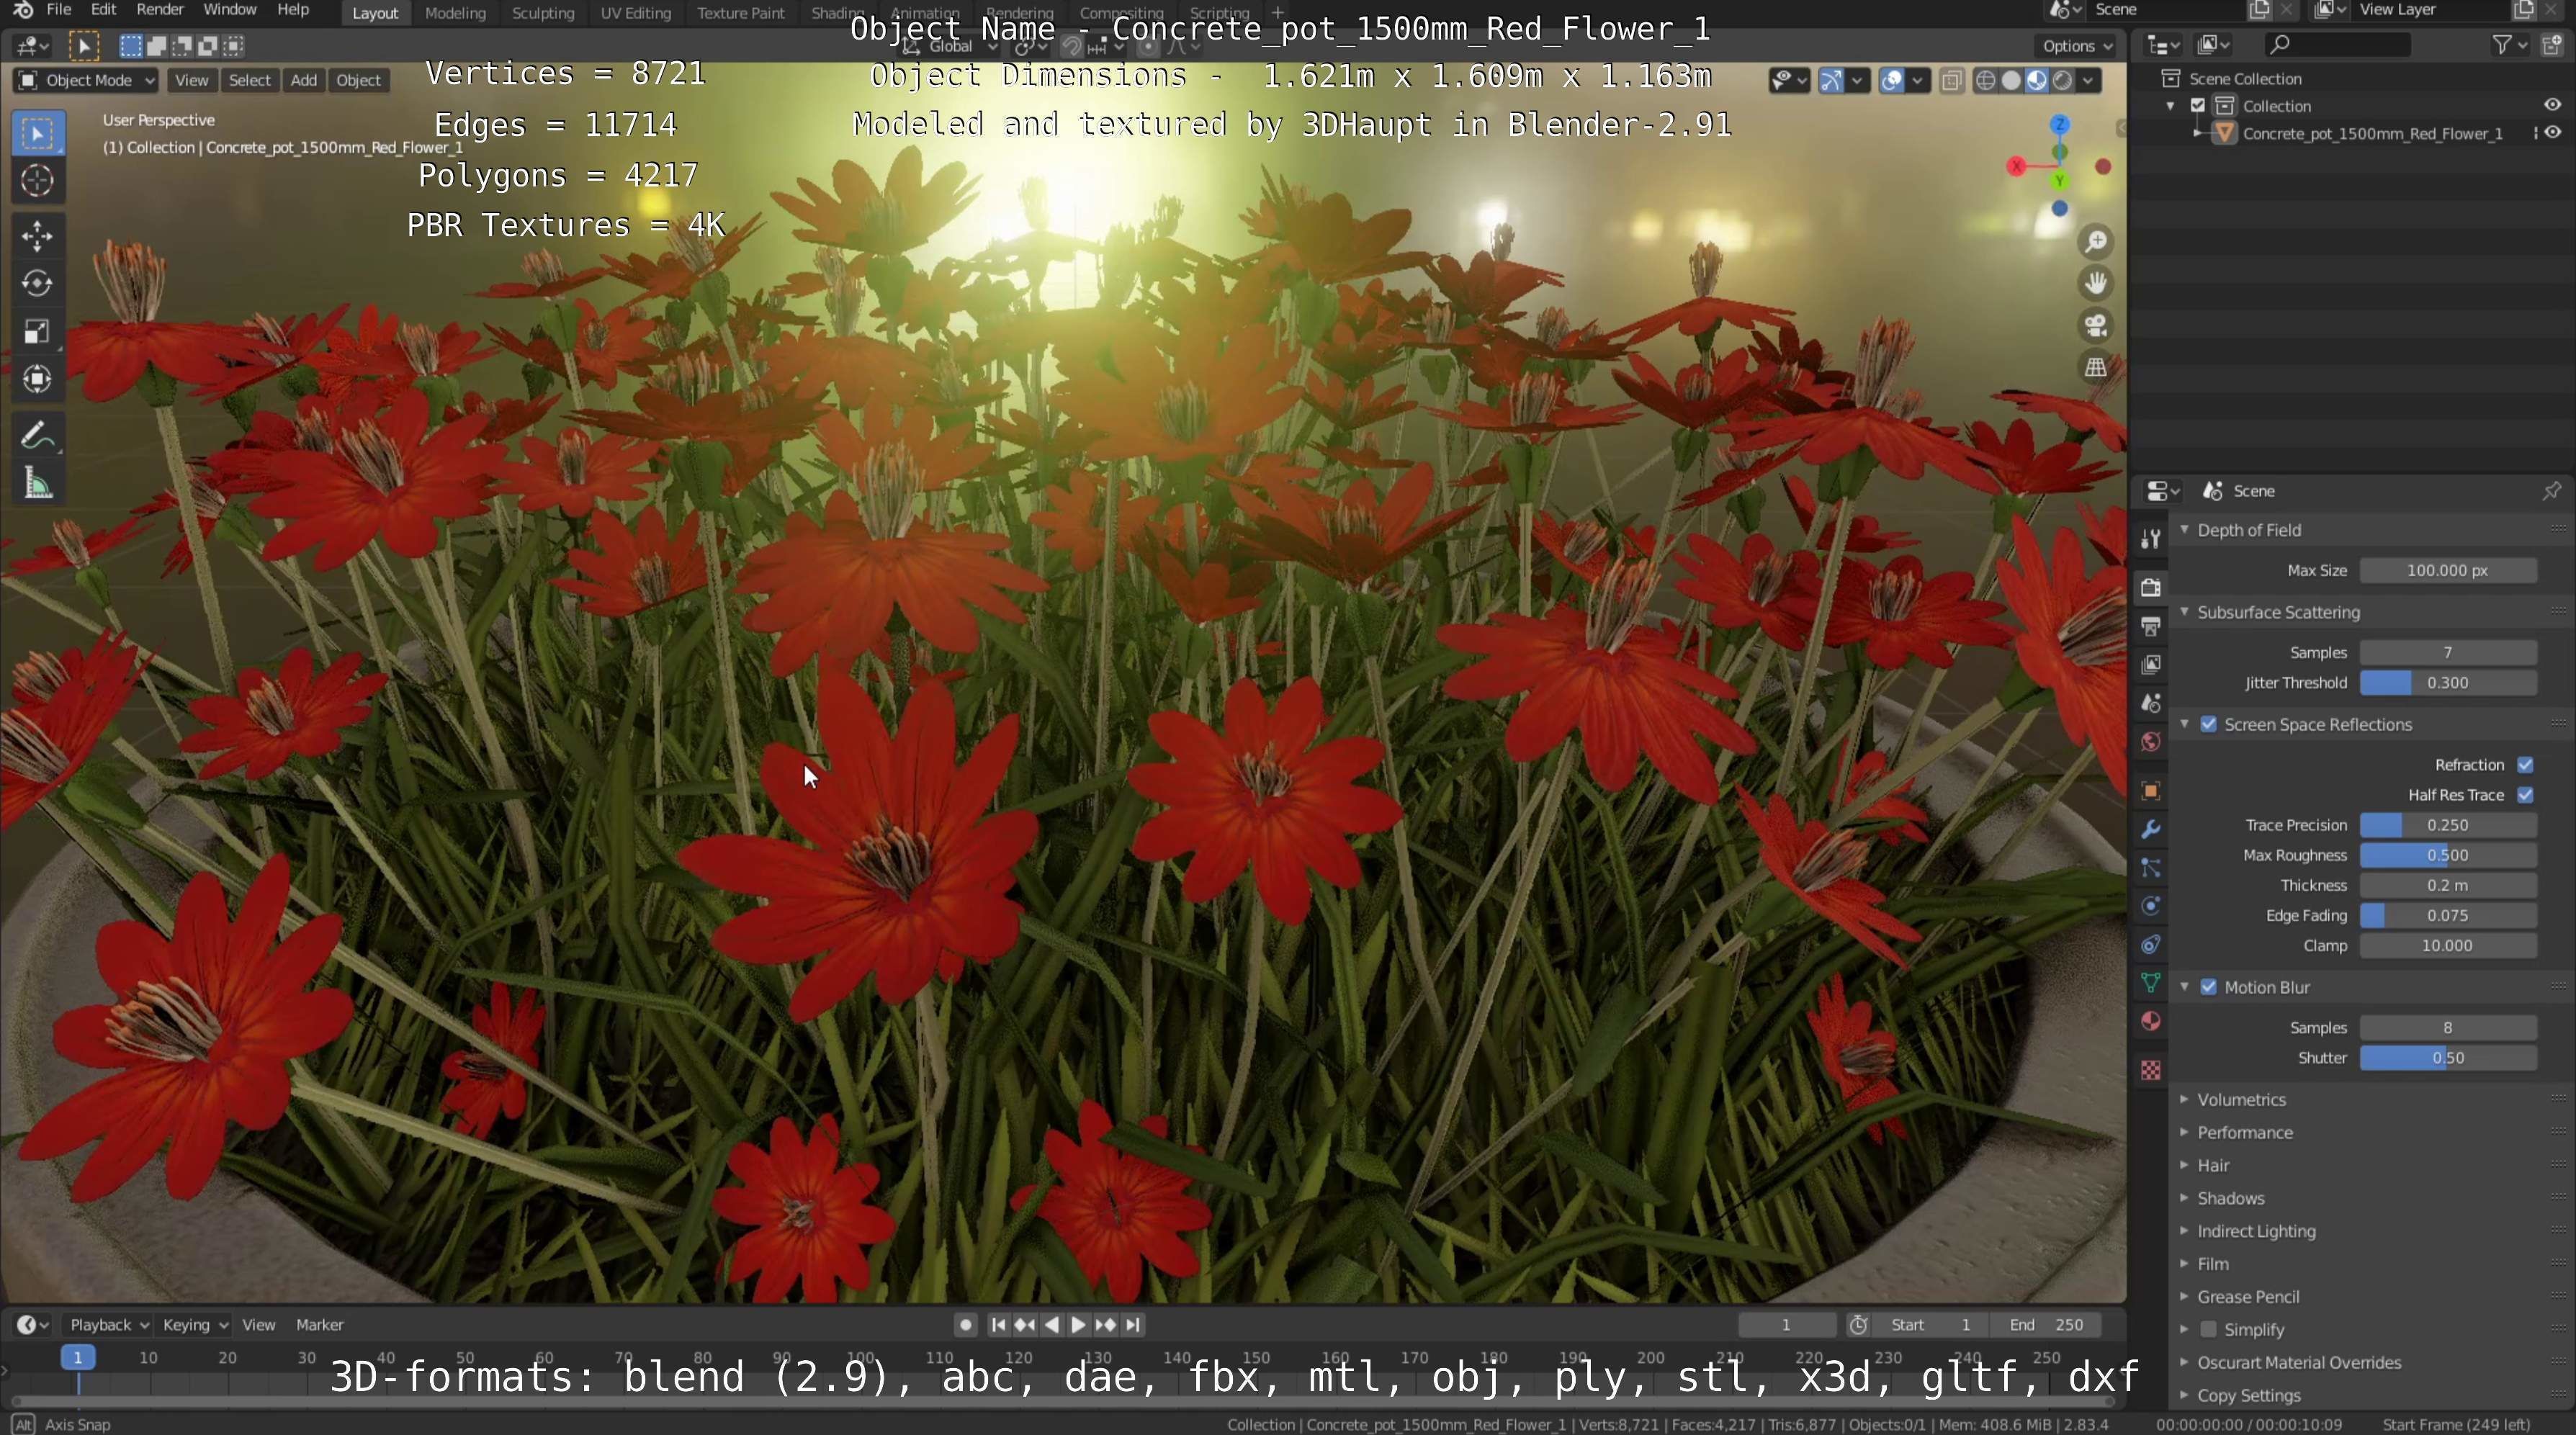Switch to wireframe viewport shading
This screenshot has height=1435, width=2576.
click(1986, 81)
